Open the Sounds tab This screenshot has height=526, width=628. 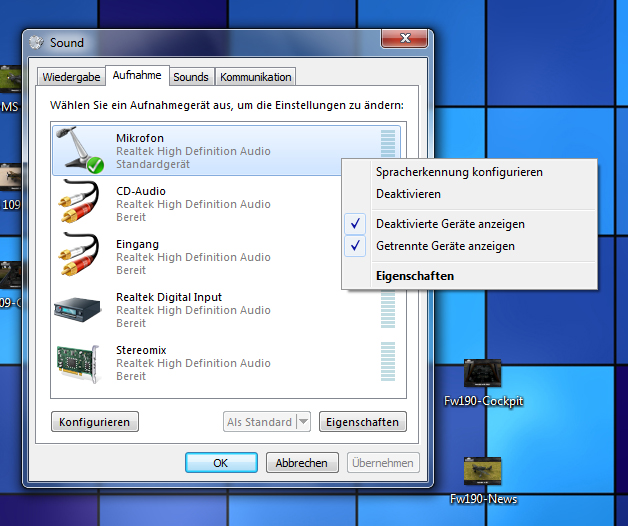[190, 77]
